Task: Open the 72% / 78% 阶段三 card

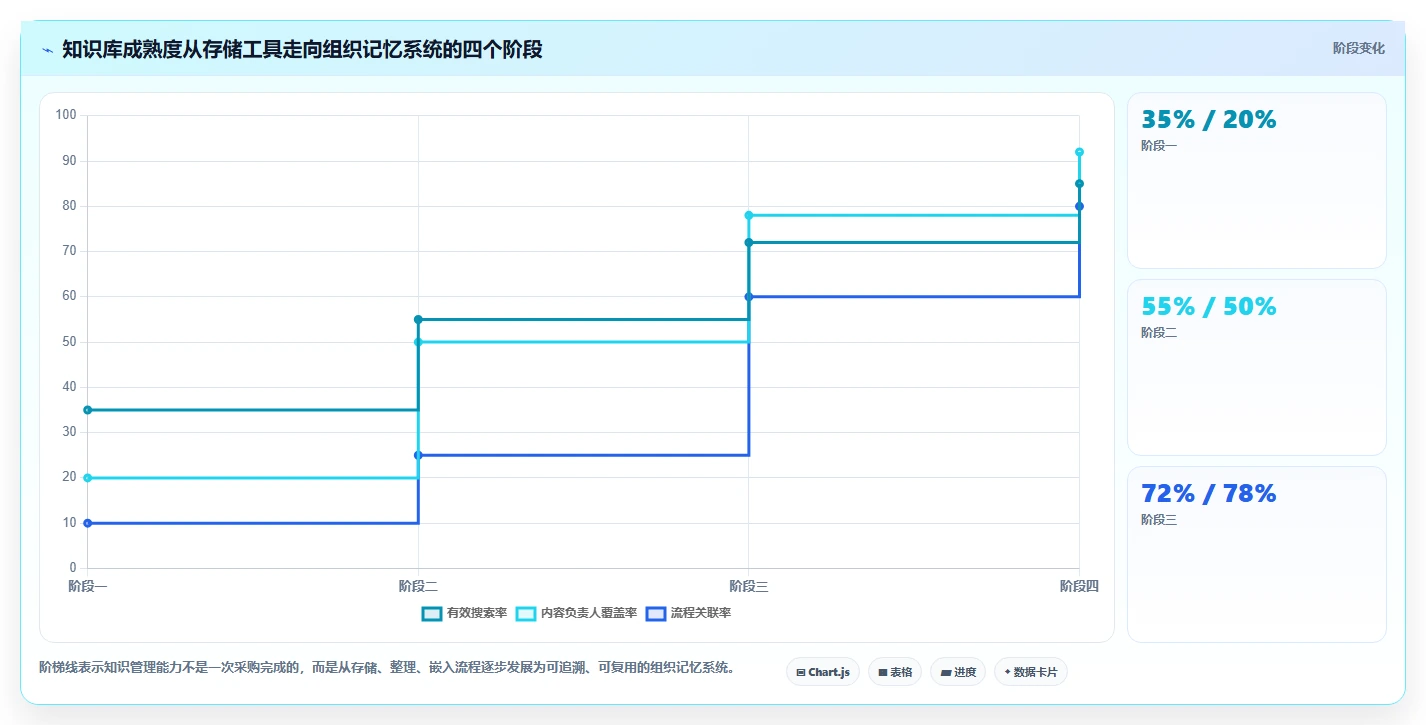Action: point(1257,554)
